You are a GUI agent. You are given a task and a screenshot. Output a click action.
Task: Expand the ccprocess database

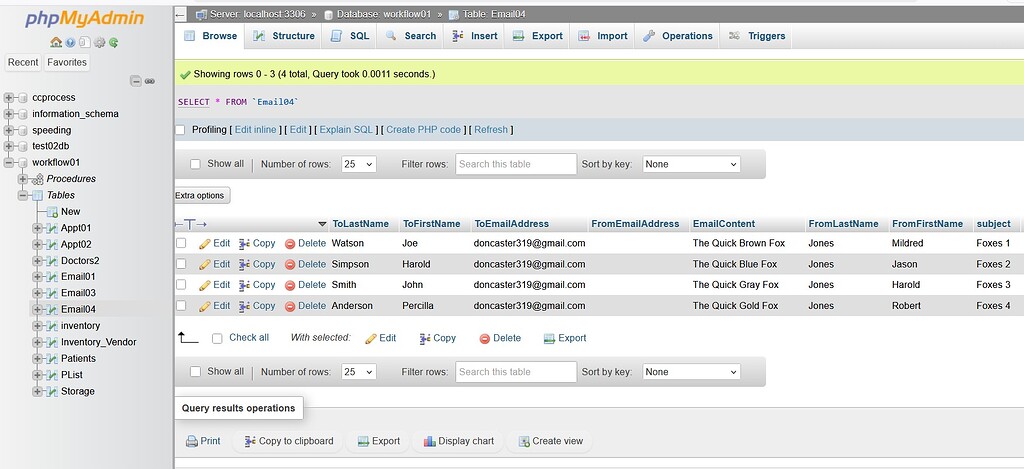(x=8, y=97)
